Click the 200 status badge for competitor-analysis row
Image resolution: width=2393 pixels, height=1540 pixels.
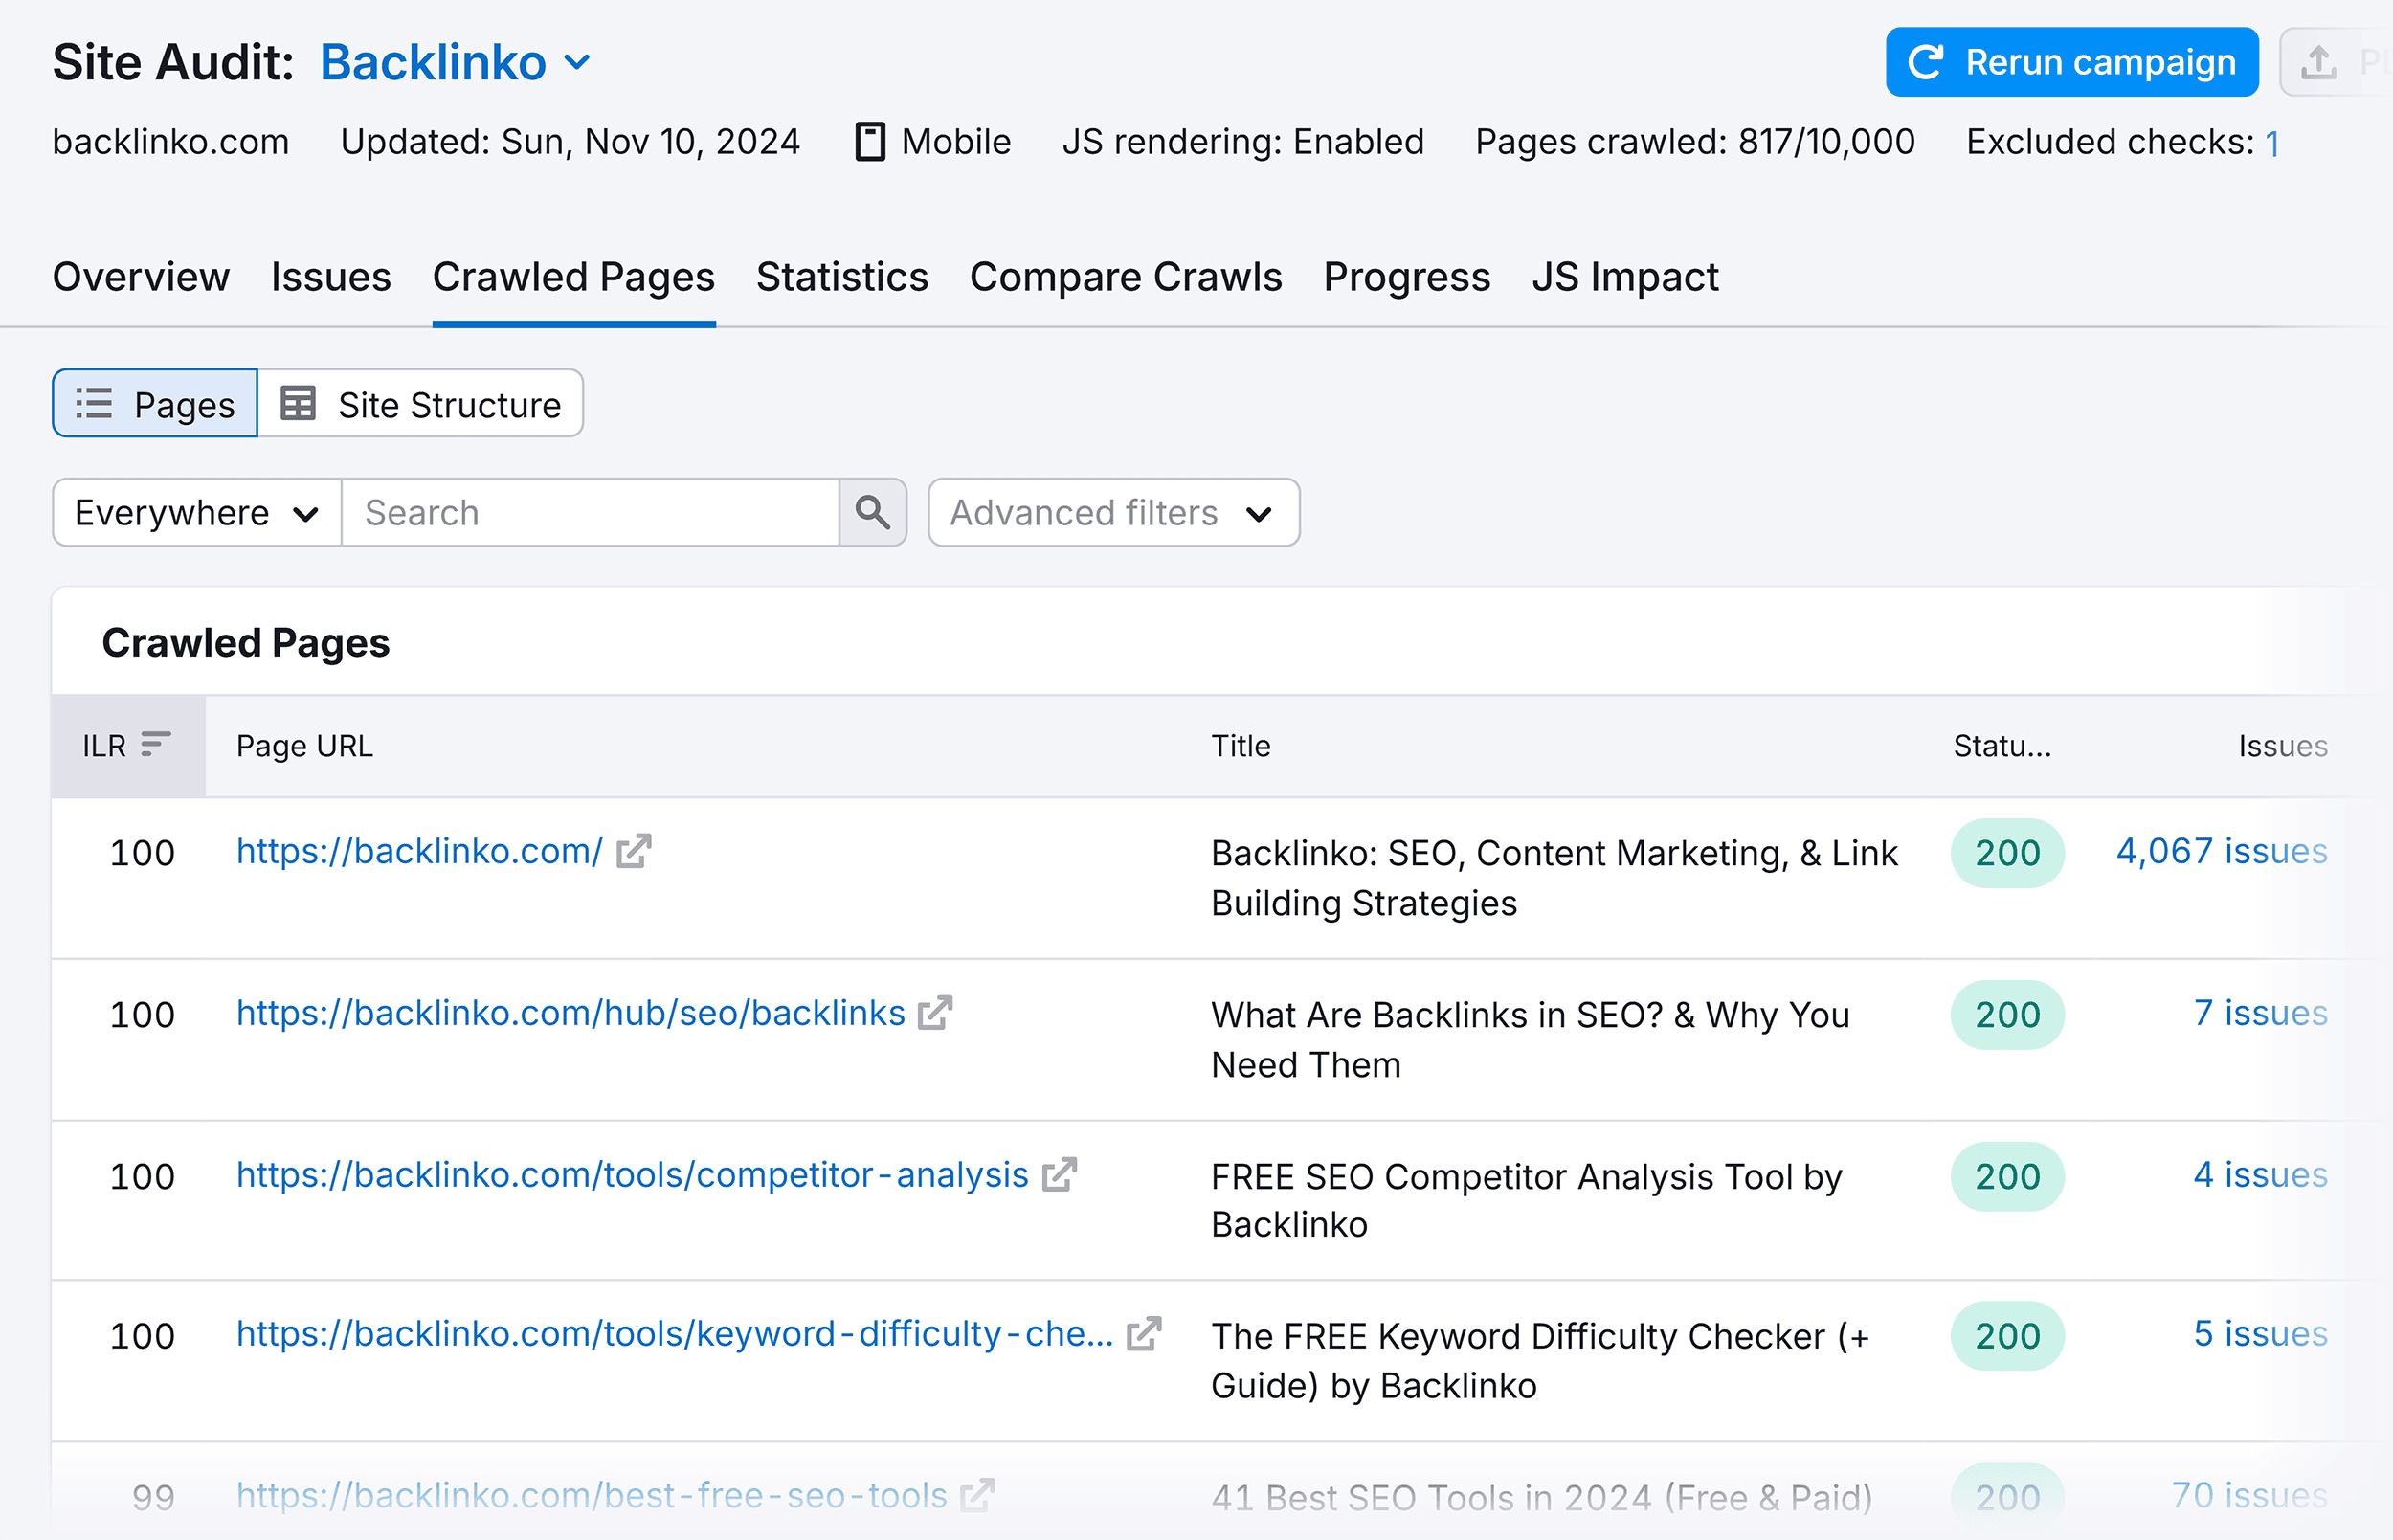click(2008, 1177)
